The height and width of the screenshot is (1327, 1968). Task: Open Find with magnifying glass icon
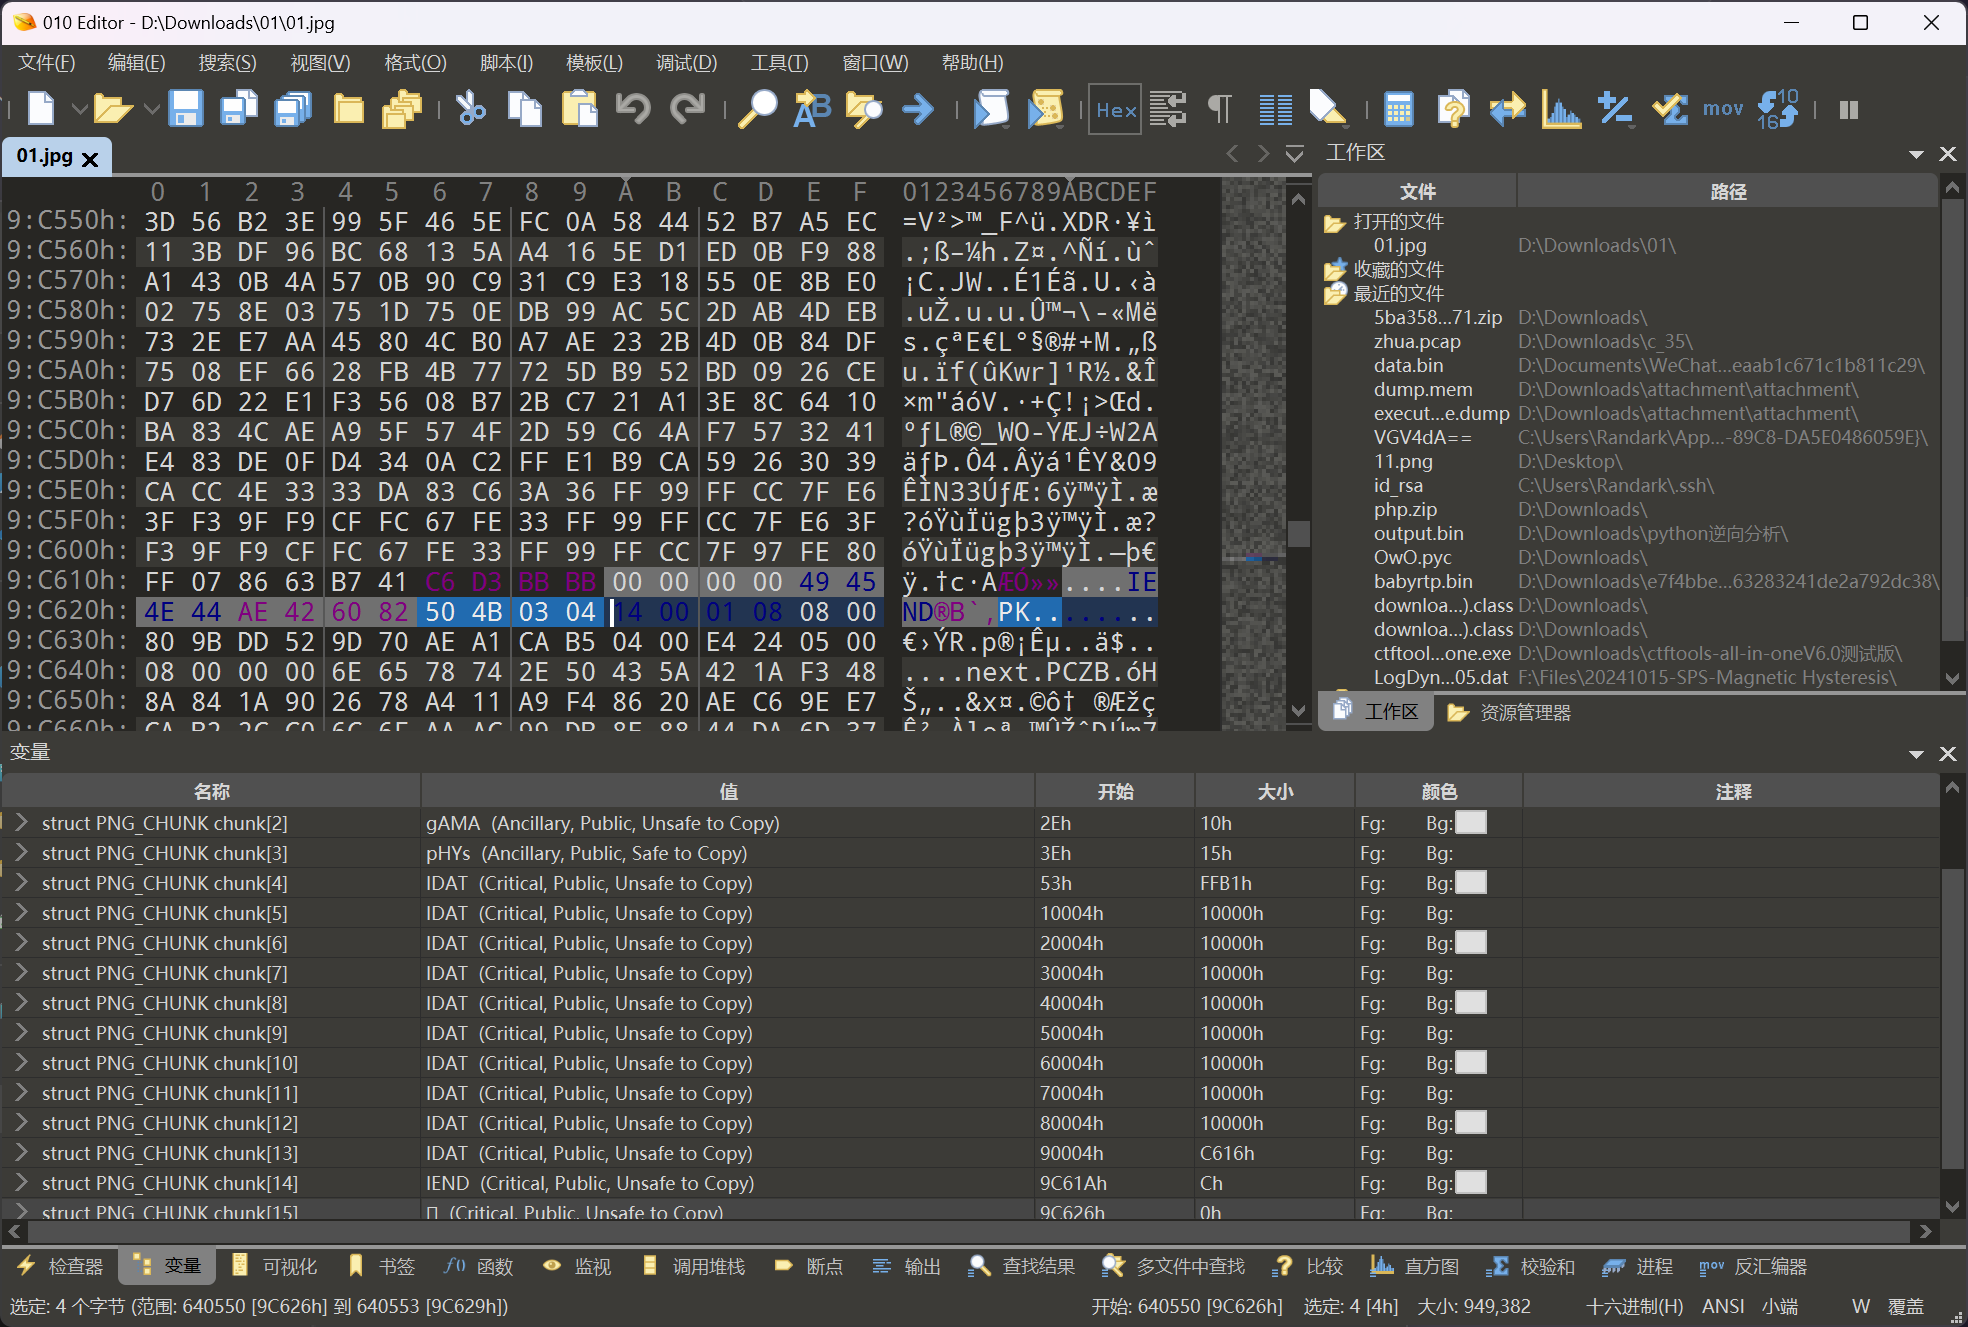click(x=757, y=108)
